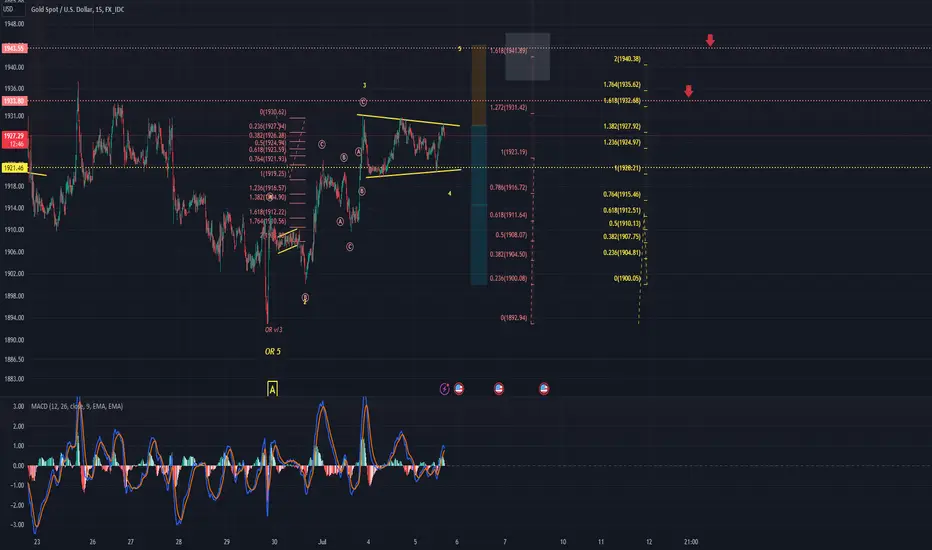Click the purple lightning event icon
Image resolution: width=932 pixels, height=550 pixels.
(444, 389)
